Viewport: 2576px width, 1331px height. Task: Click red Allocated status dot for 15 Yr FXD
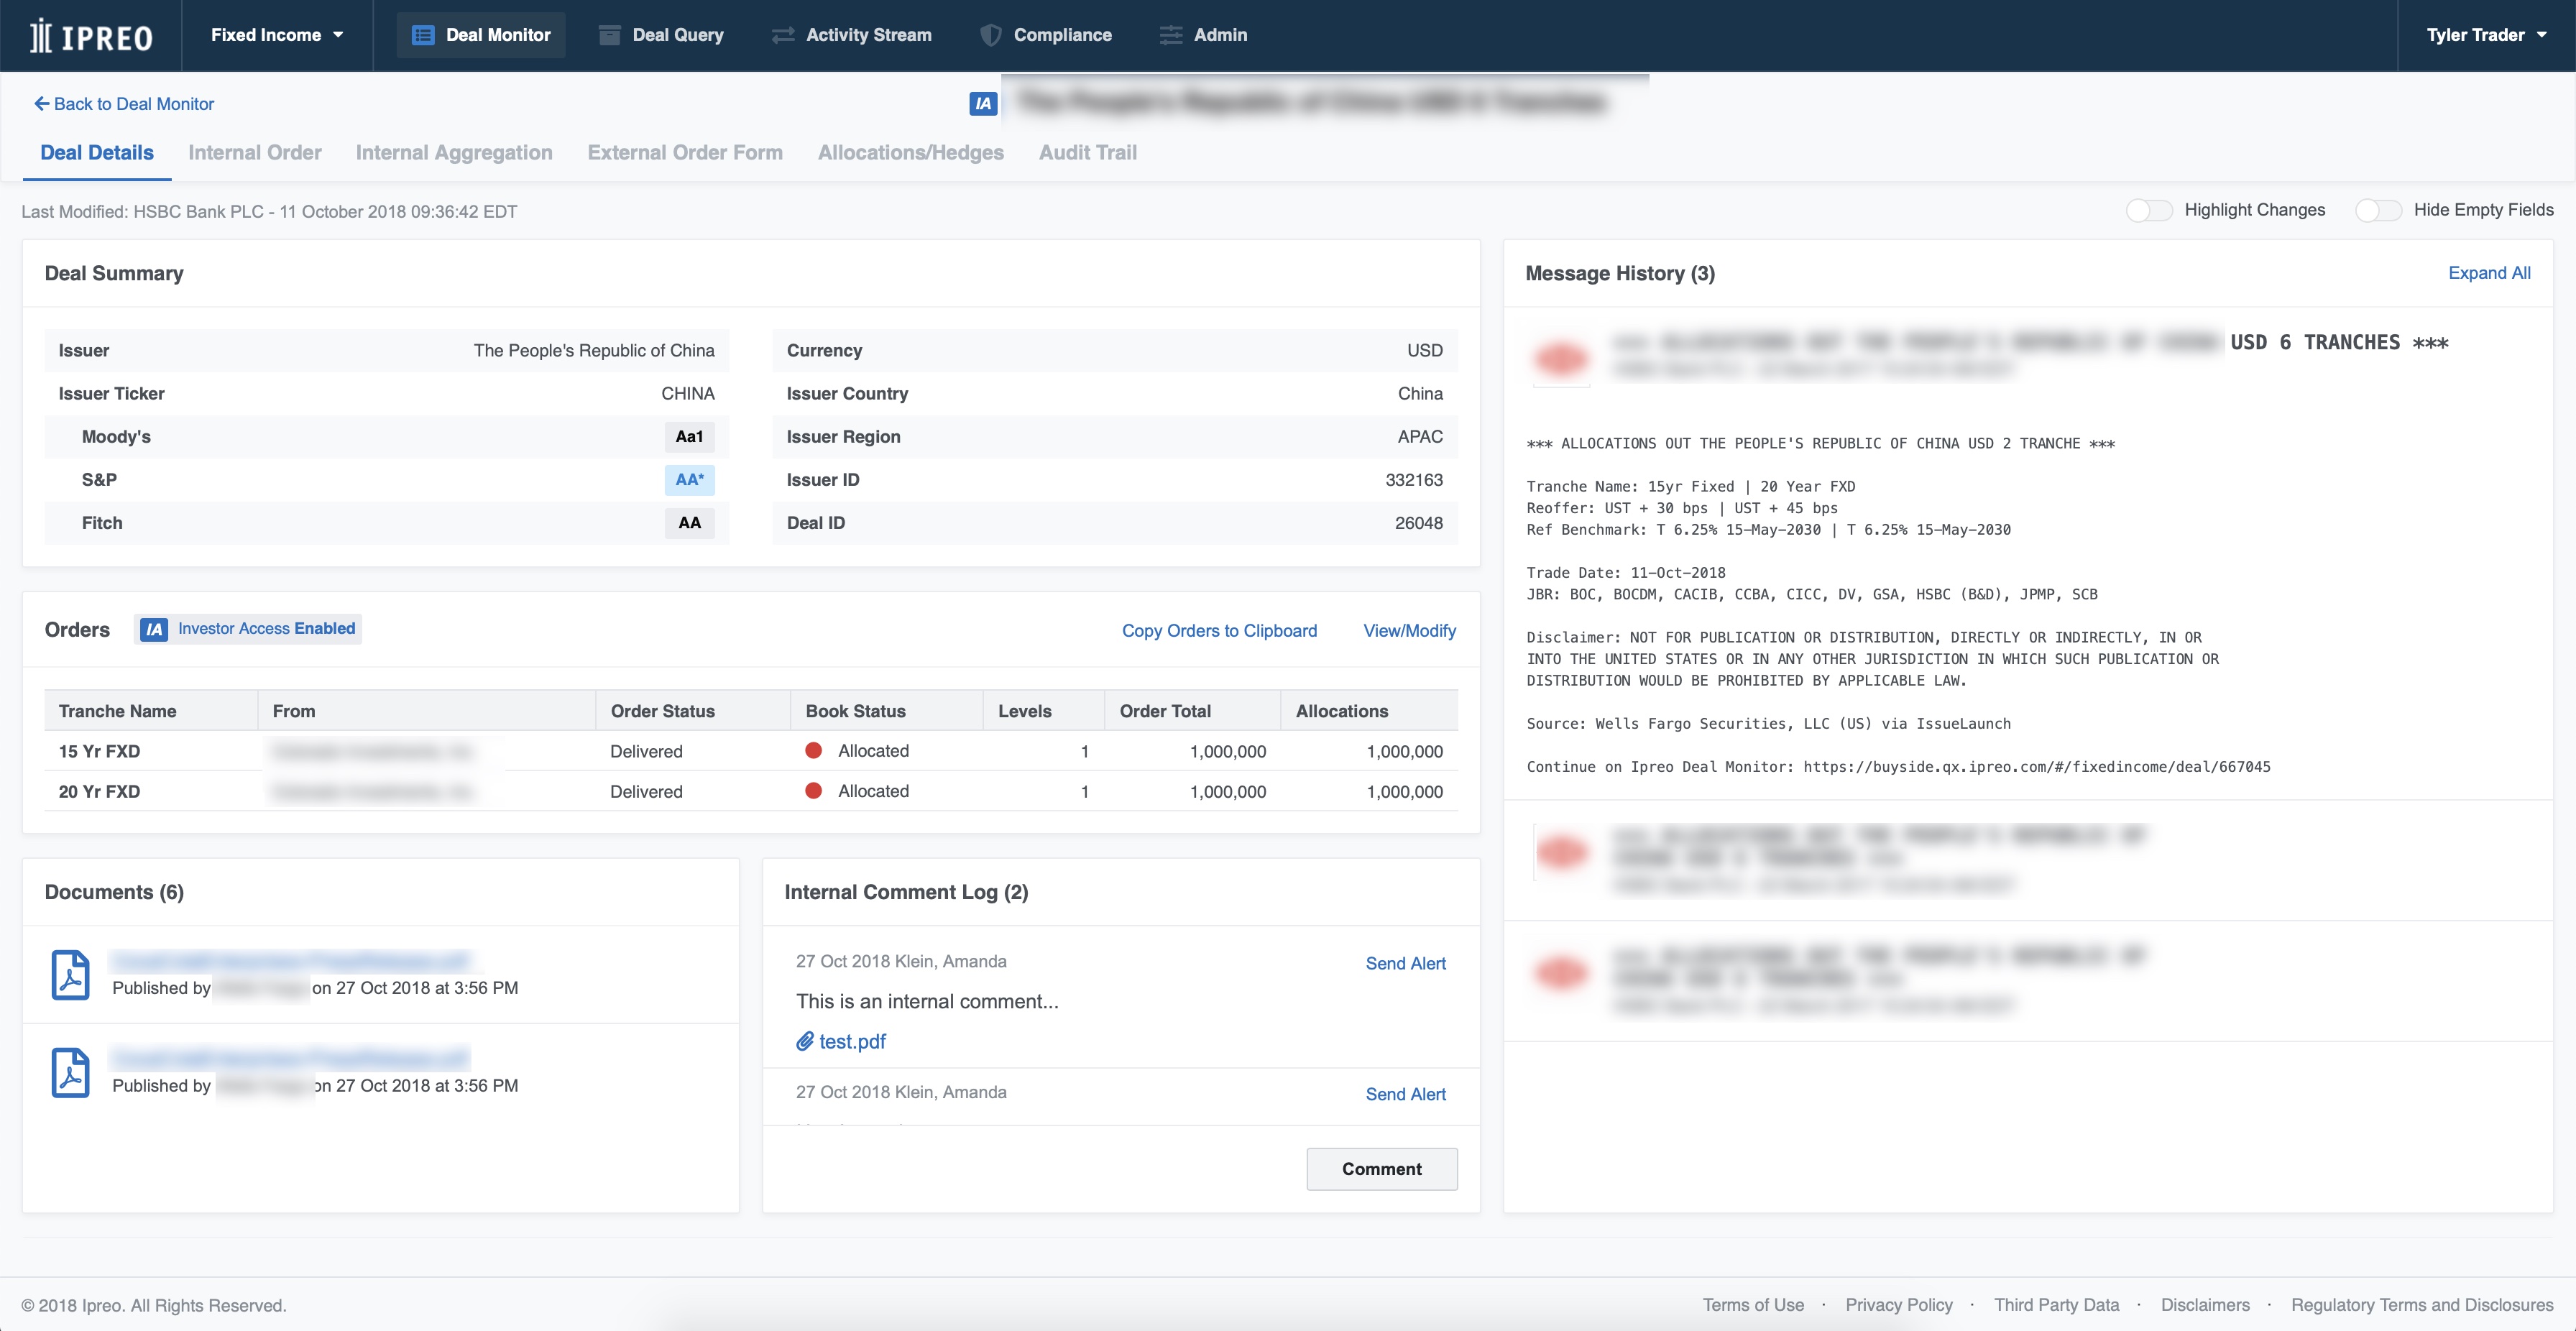(x=813, y=751)
